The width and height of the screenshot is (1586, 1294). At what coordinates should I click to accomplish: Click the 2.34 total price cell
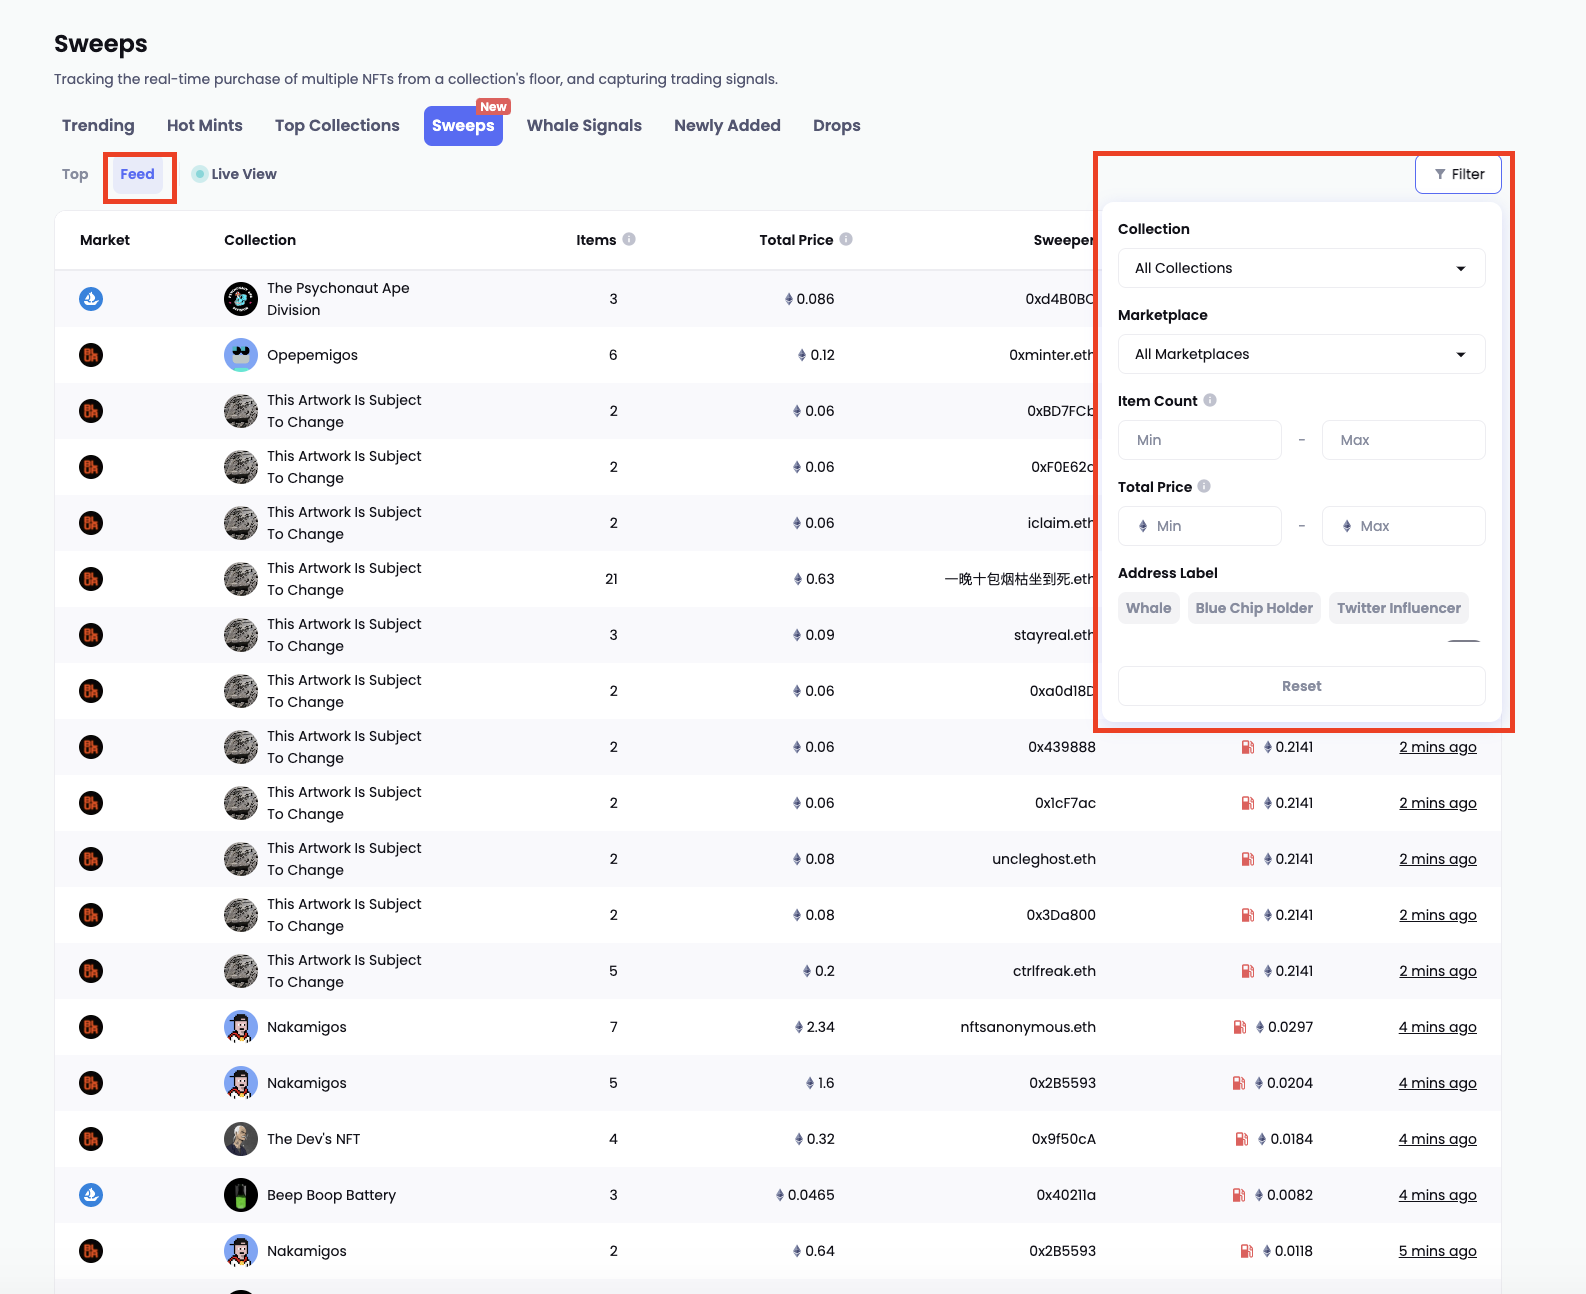click(814, 1027)
